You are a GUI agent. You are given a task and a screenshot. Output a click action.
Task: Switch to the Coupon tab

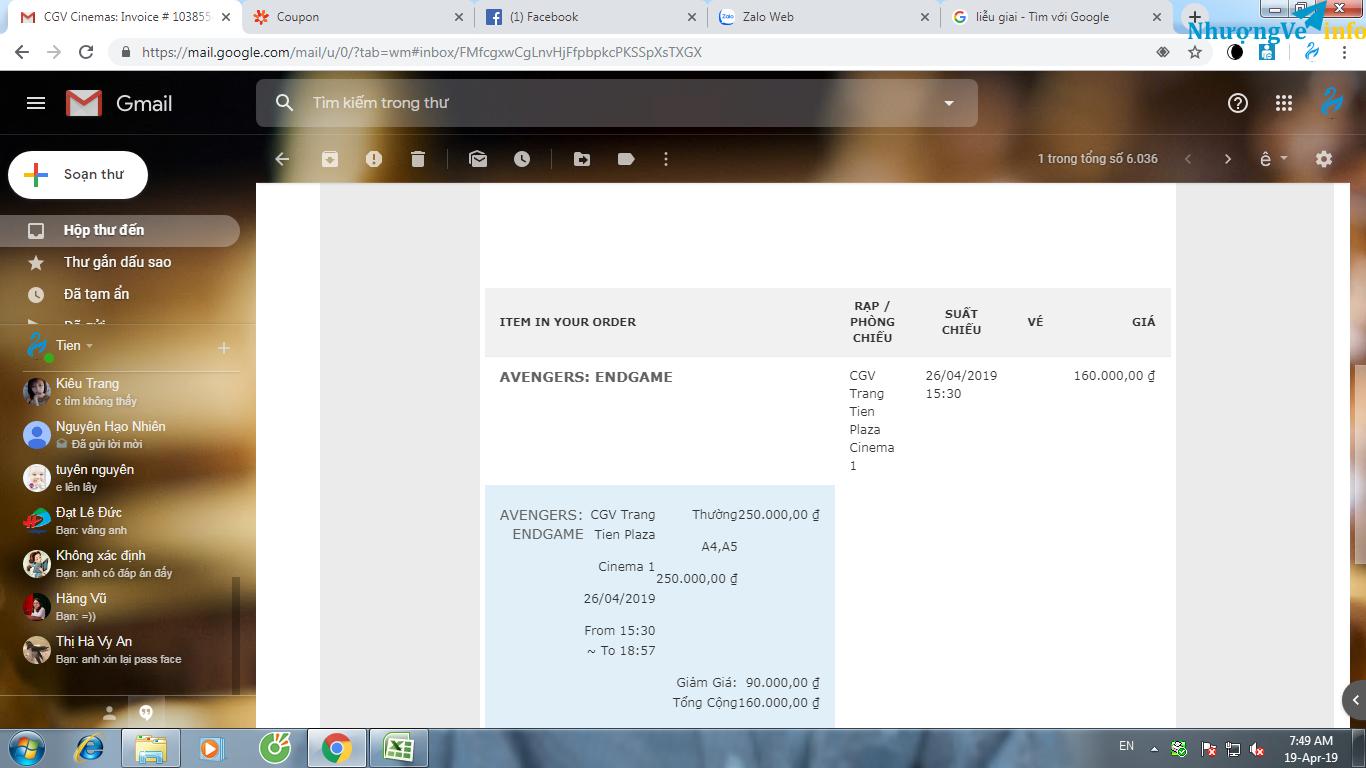point(359,17)
